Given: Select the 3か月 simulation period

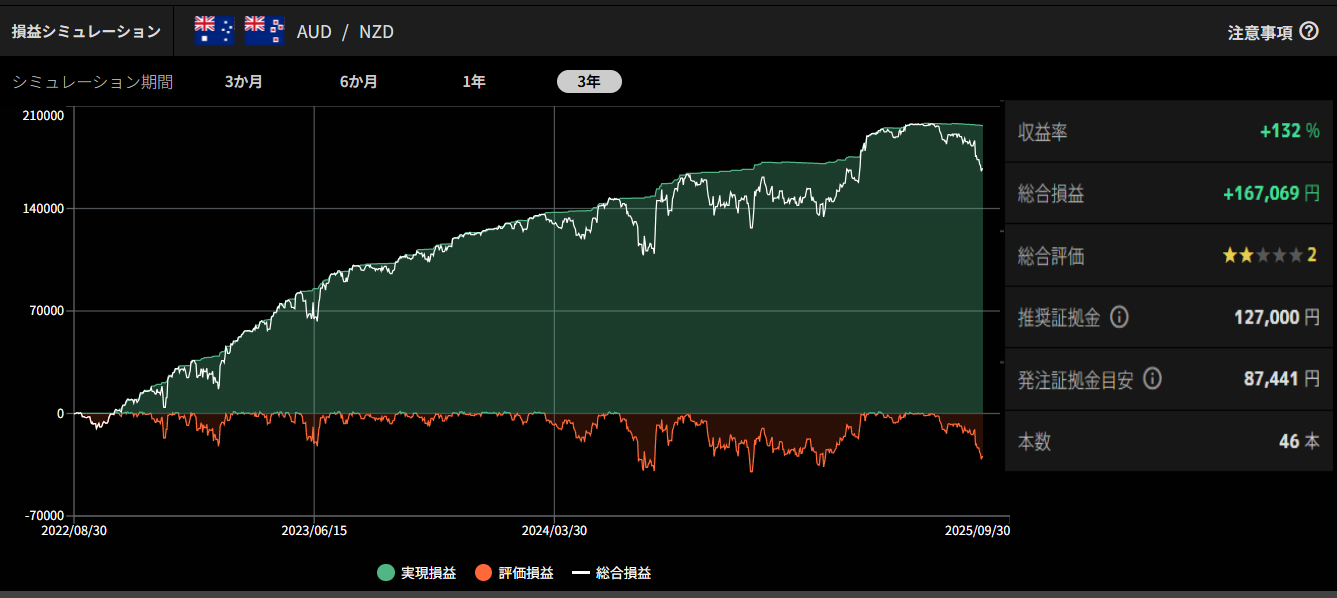Looking at the screenshot, I should coord(244,82).
